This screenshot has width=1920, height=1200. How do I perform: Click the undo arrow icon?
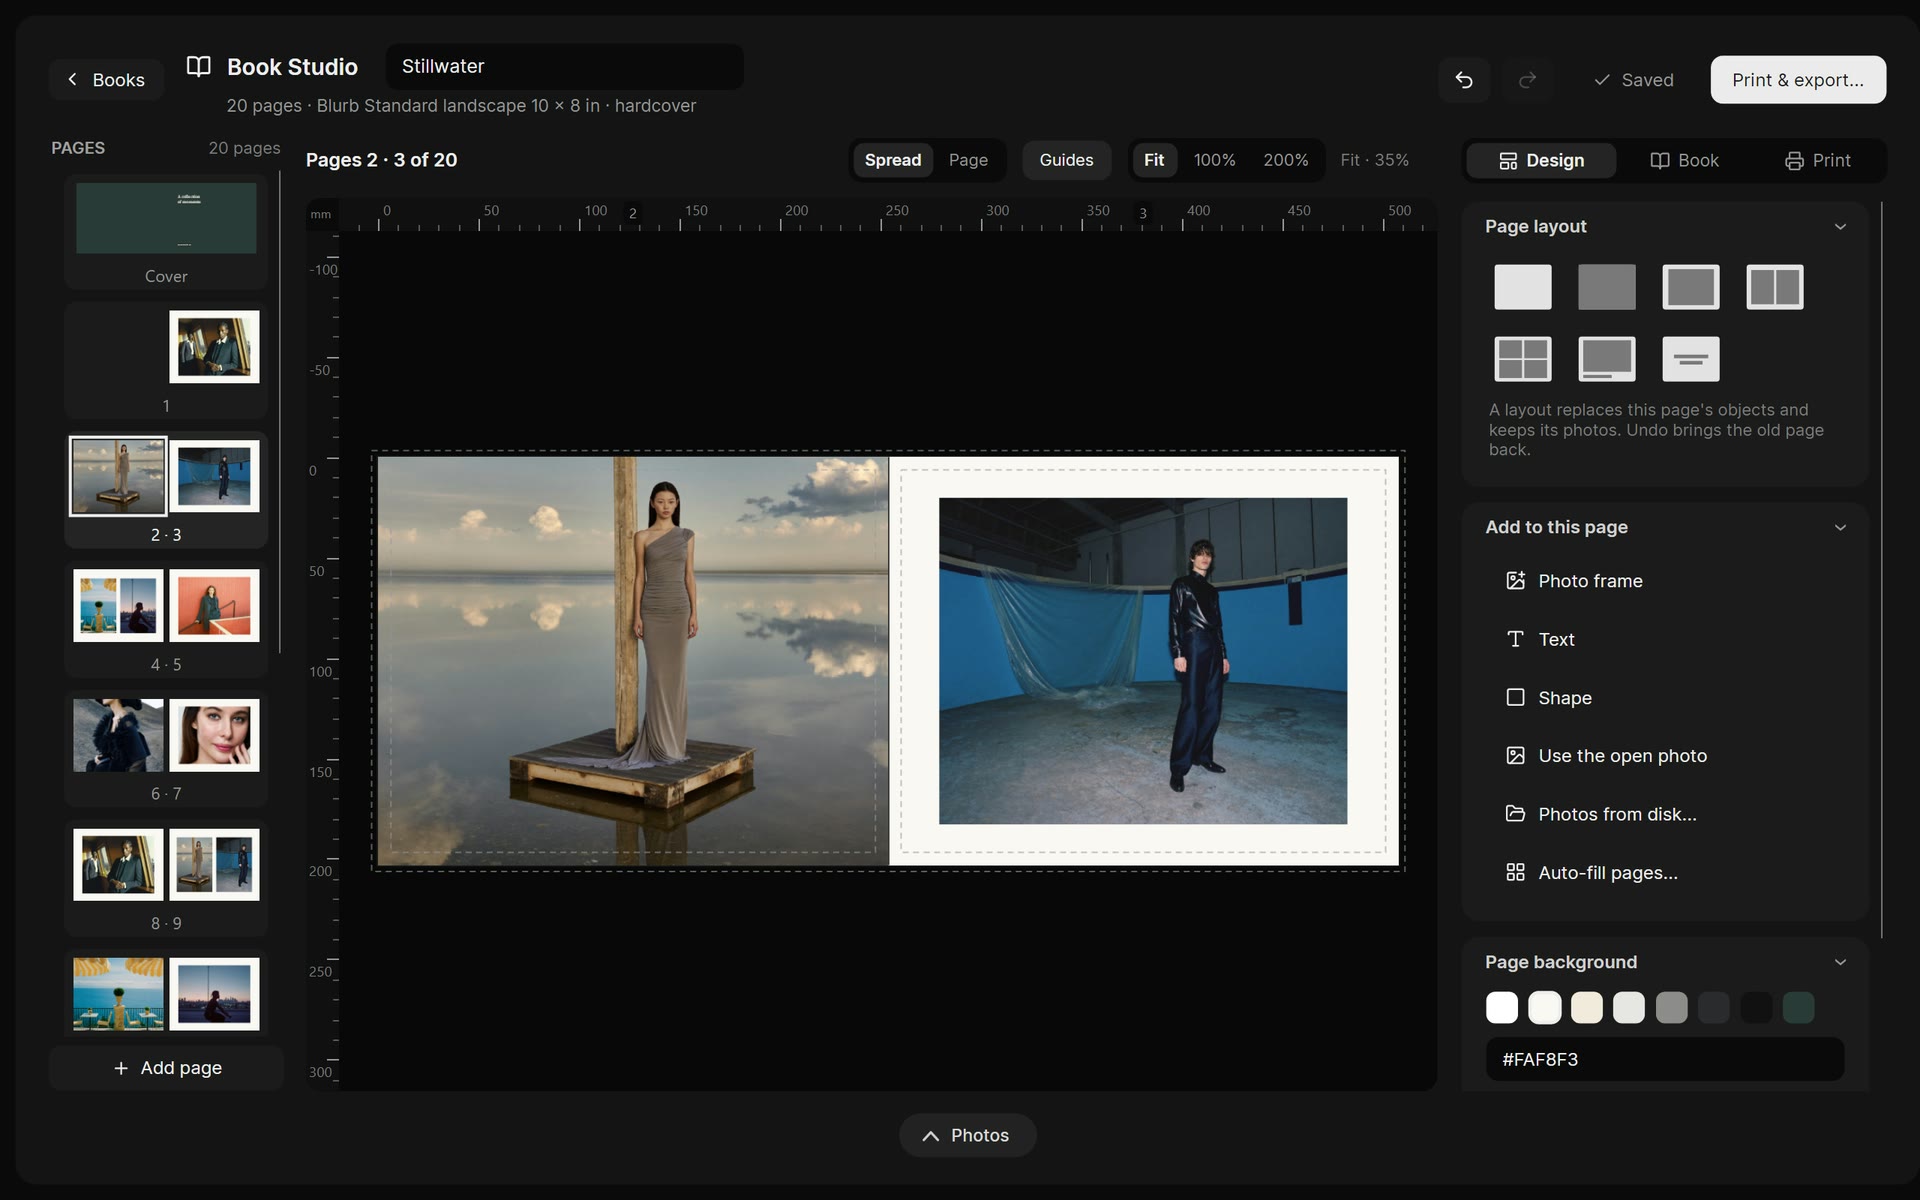click(1464, 80)
